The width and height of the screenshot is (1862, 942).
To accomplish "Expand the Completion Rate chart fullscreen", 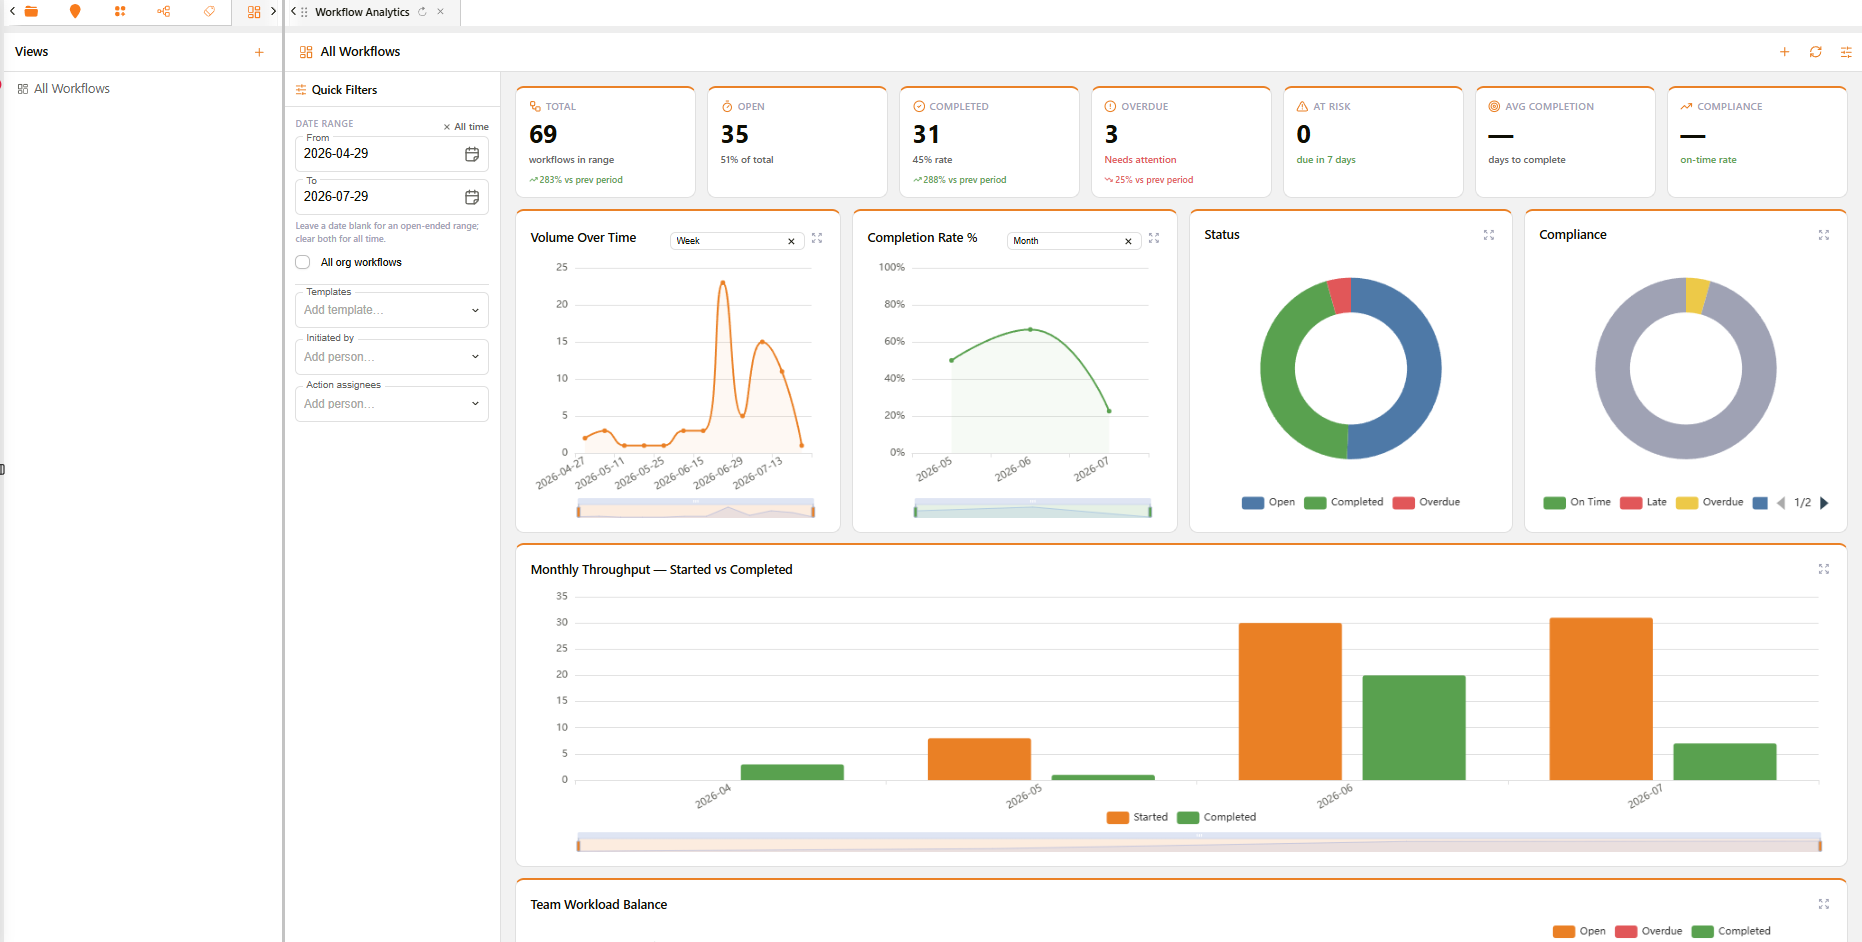I will point(1154,238).
